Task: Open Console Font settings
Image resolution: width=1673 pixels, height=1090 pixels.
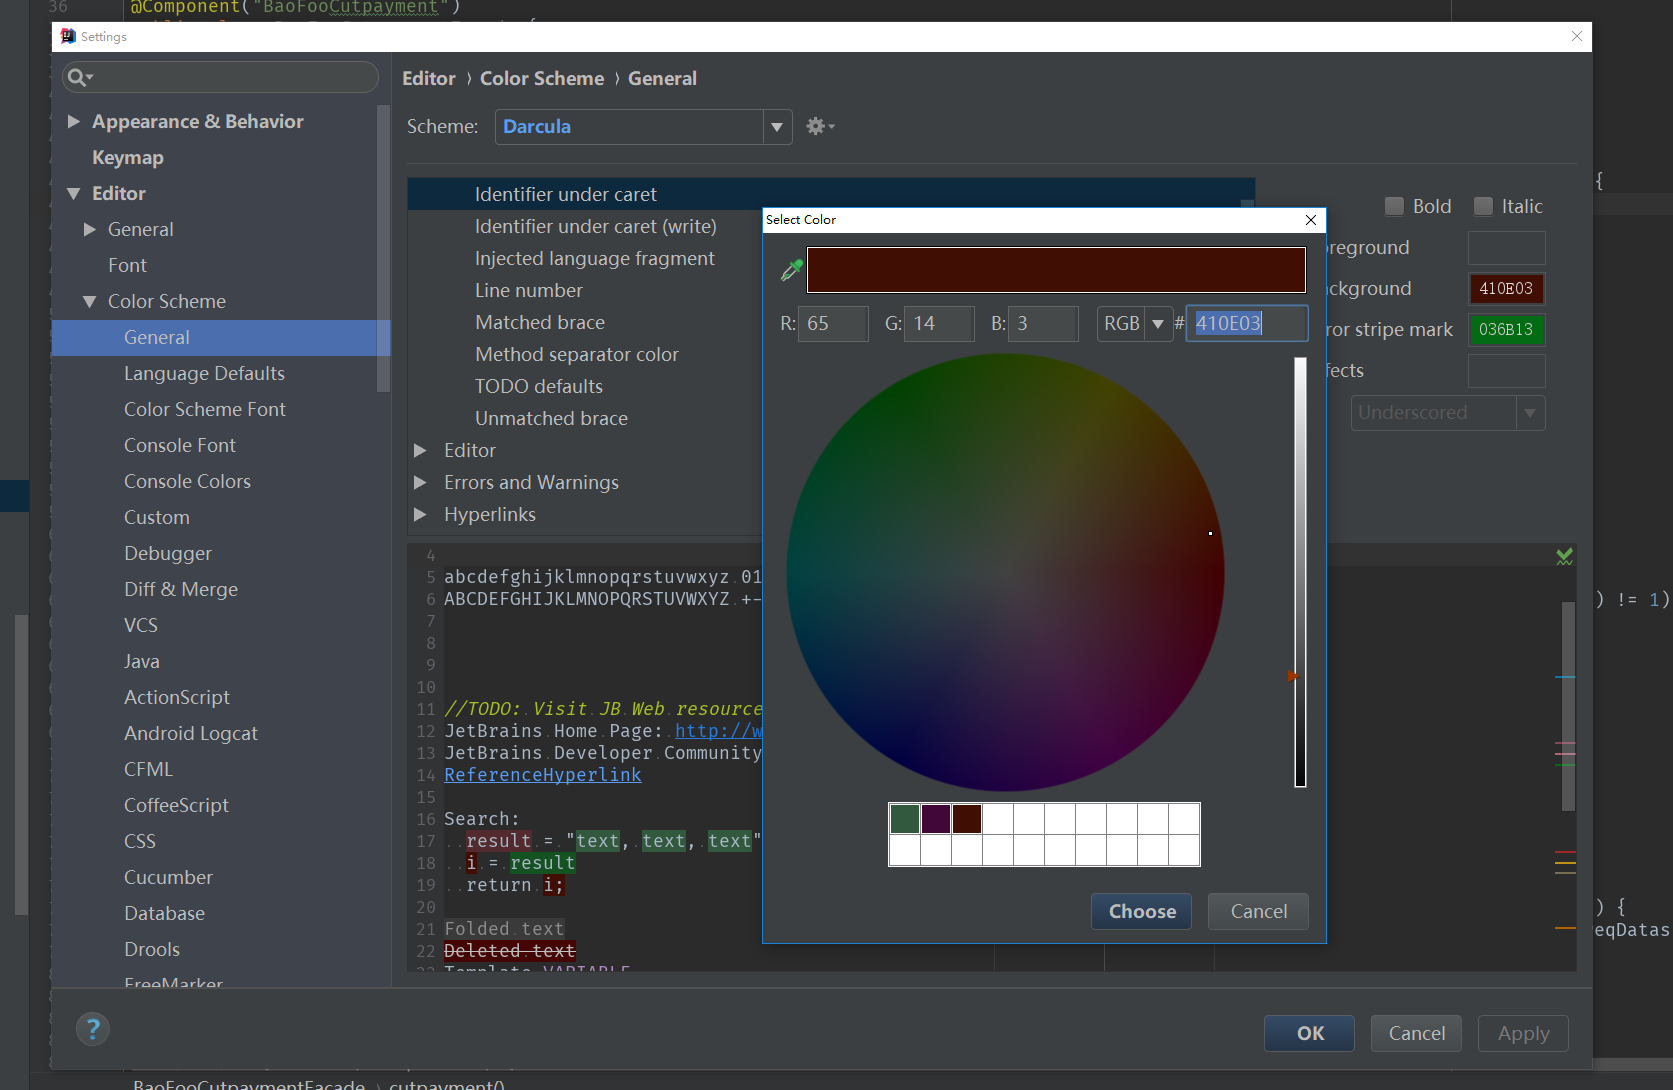Action: (180, 445)
